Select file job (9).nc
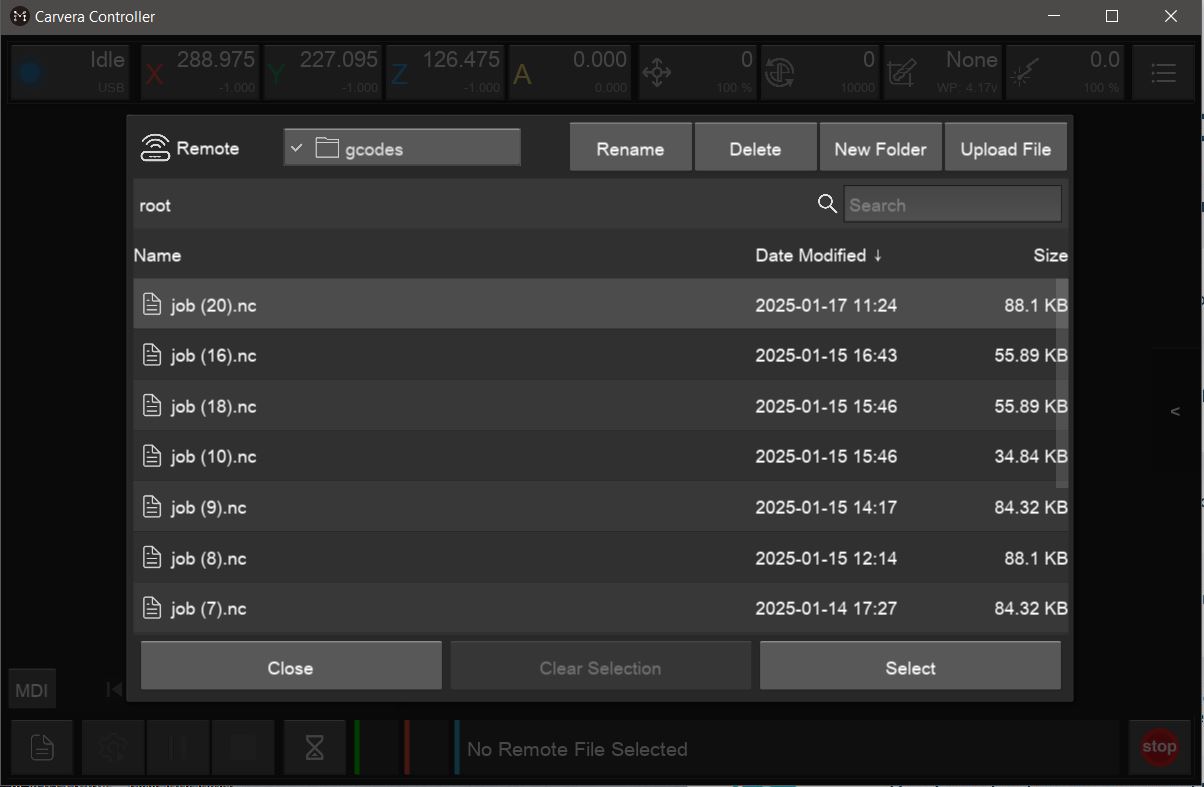Viewport: 1204px width, 787px height. pyautogui.click(x=600, y=507)
